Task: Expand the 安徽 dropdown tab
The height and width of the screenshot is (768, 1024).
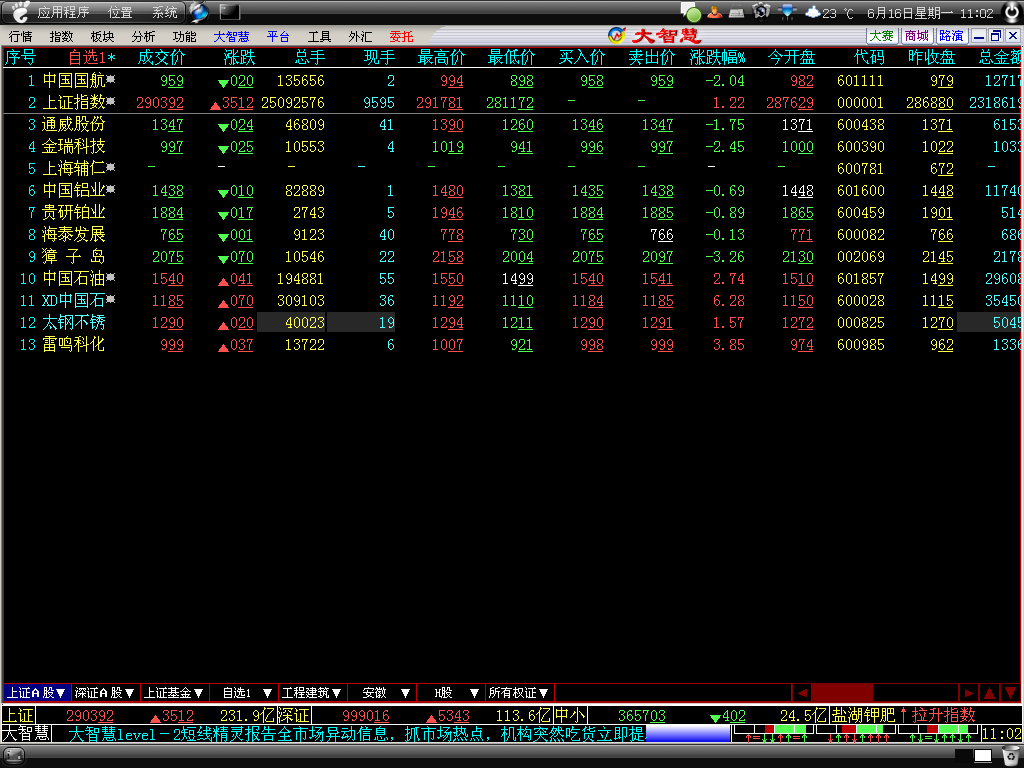Action: [381, 693]
